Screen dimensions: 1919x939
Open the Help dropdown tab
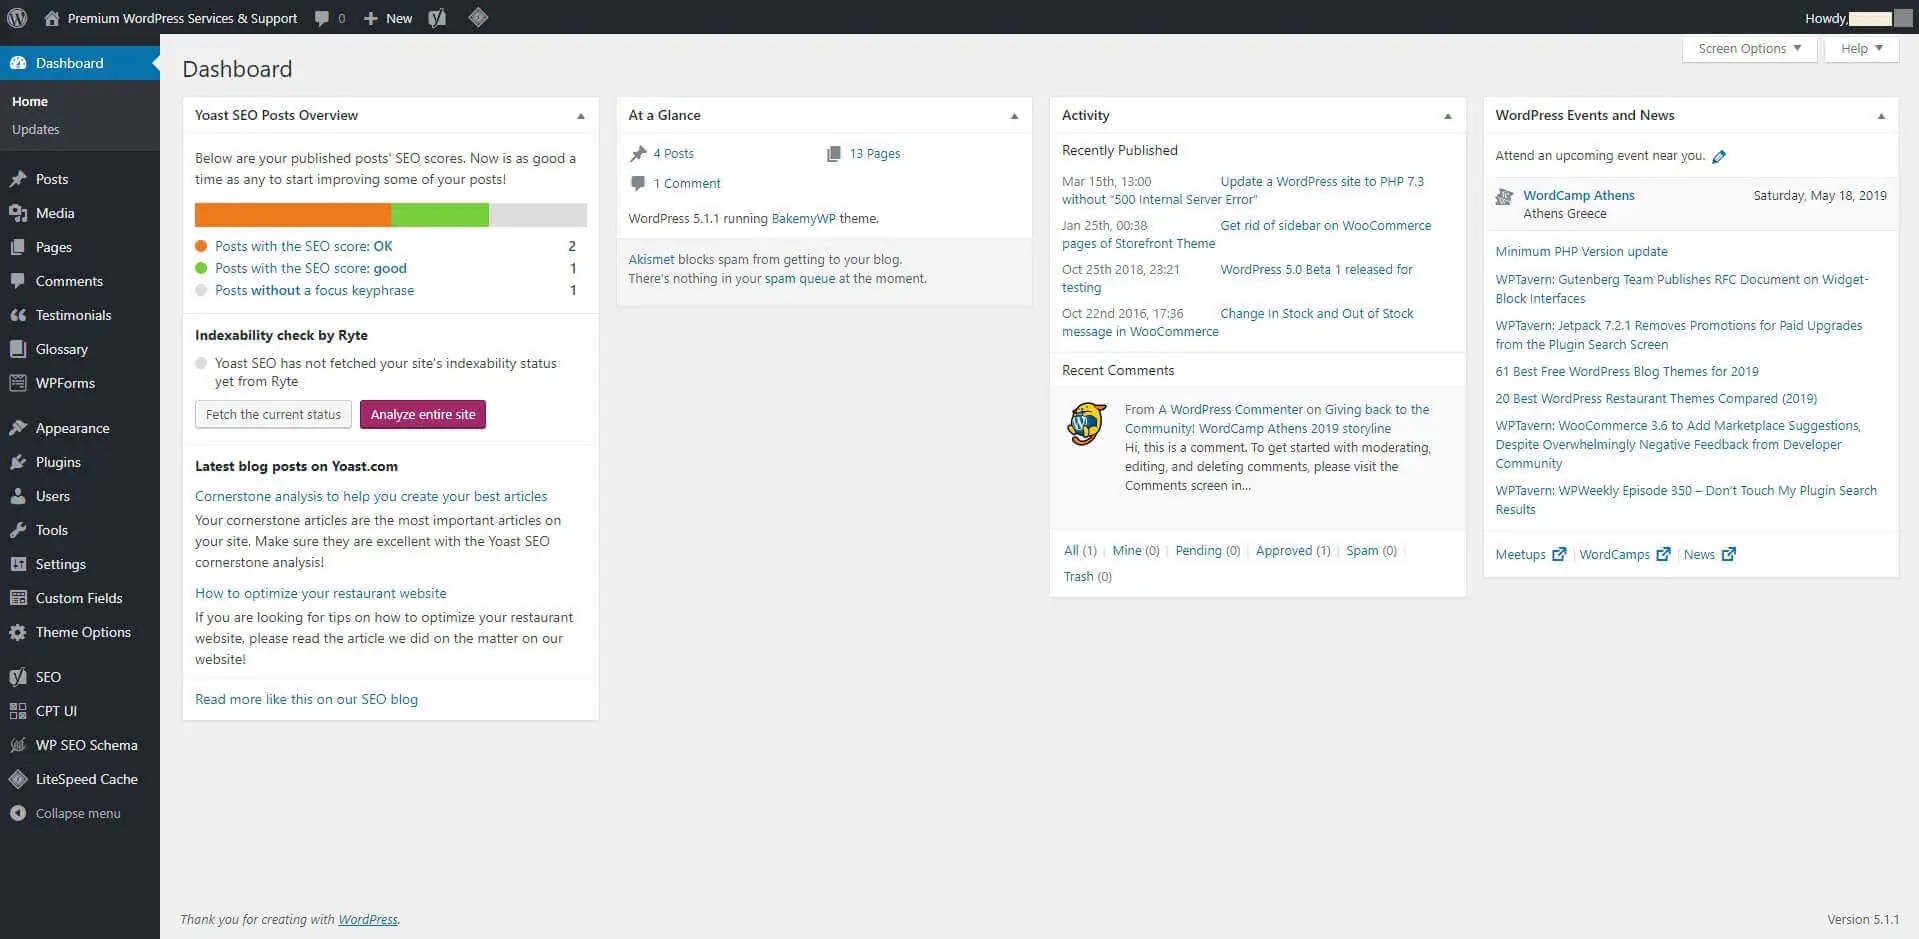coord(1861,48)
